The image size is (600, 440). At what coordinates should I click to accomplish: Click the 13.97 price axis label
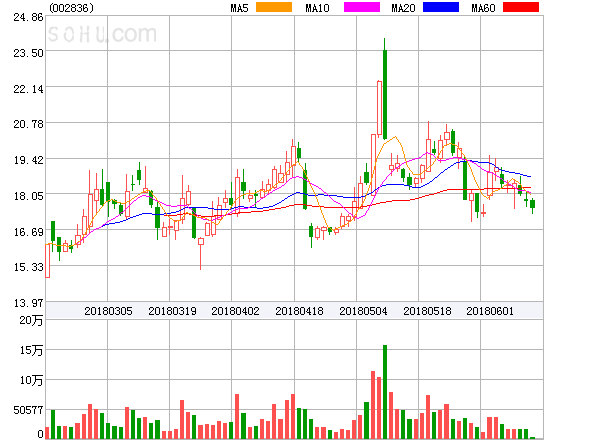28,303
